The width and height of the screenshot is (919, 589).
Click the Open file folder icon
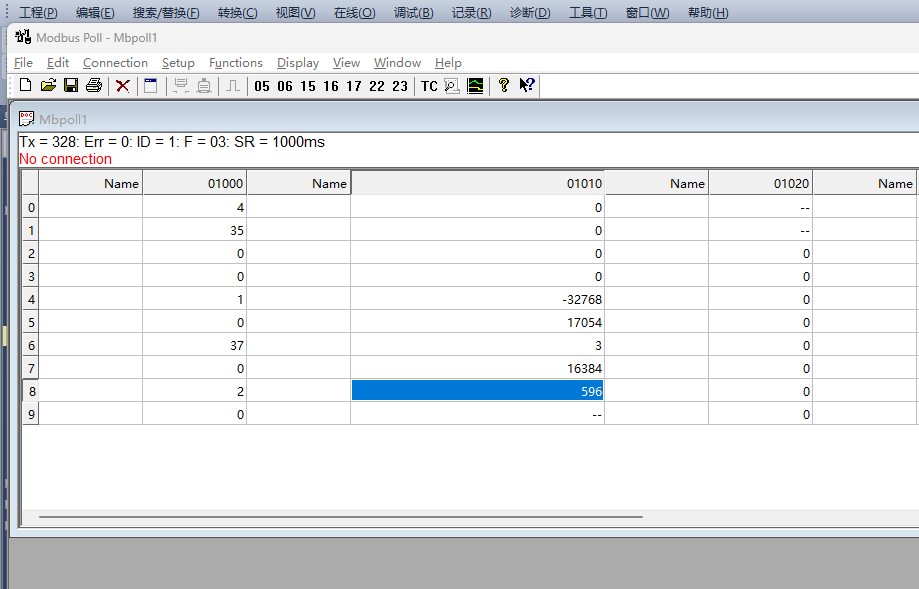48,86
